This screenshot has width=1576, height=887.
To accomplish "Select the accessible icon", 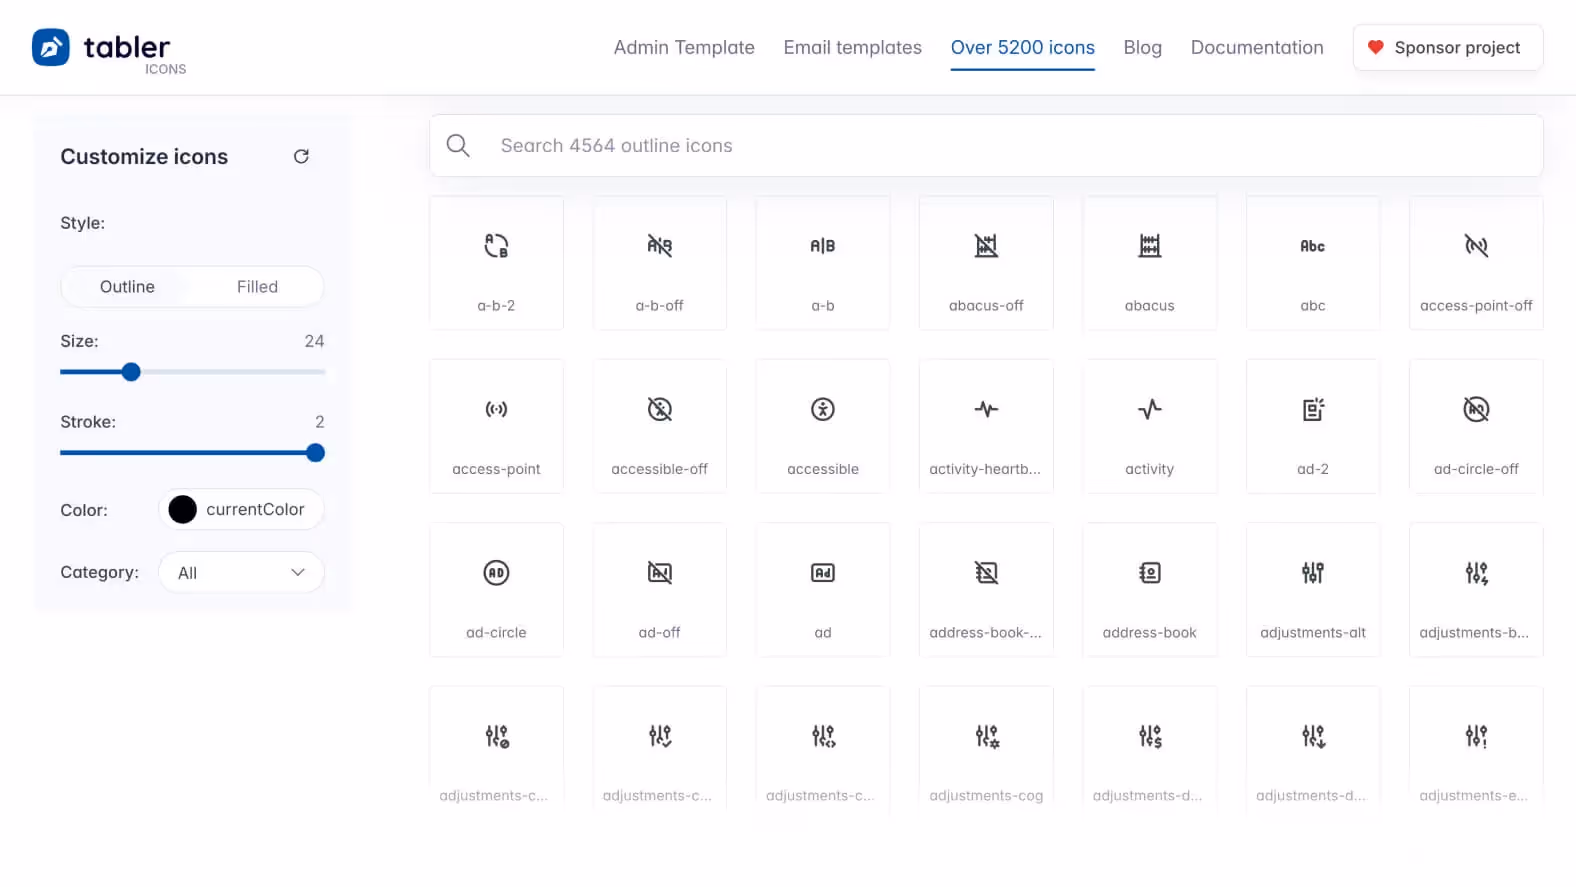I will point(823,426).
